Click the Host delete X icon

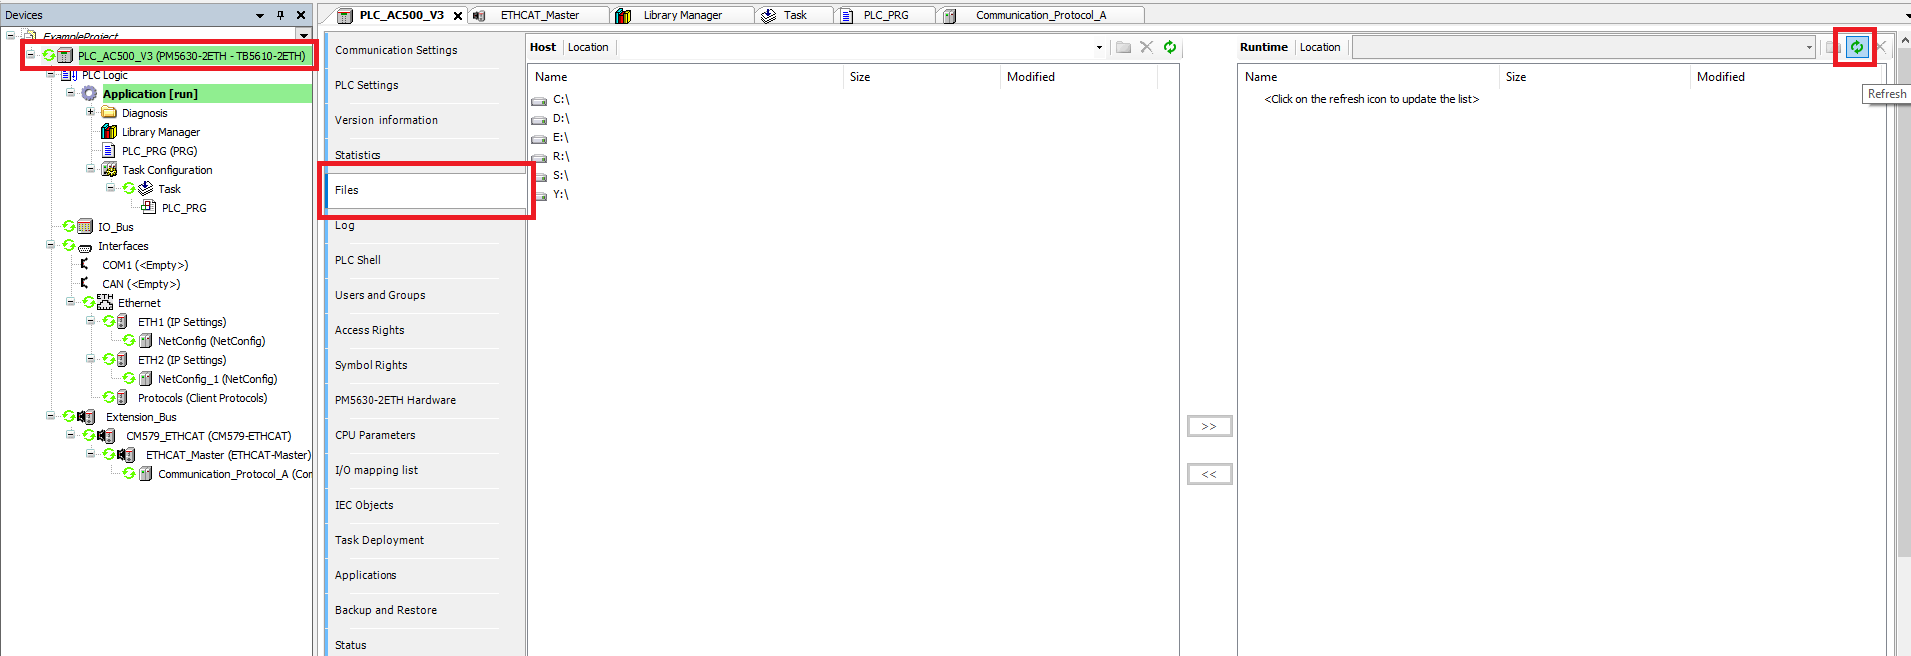tap(1146, 47)
